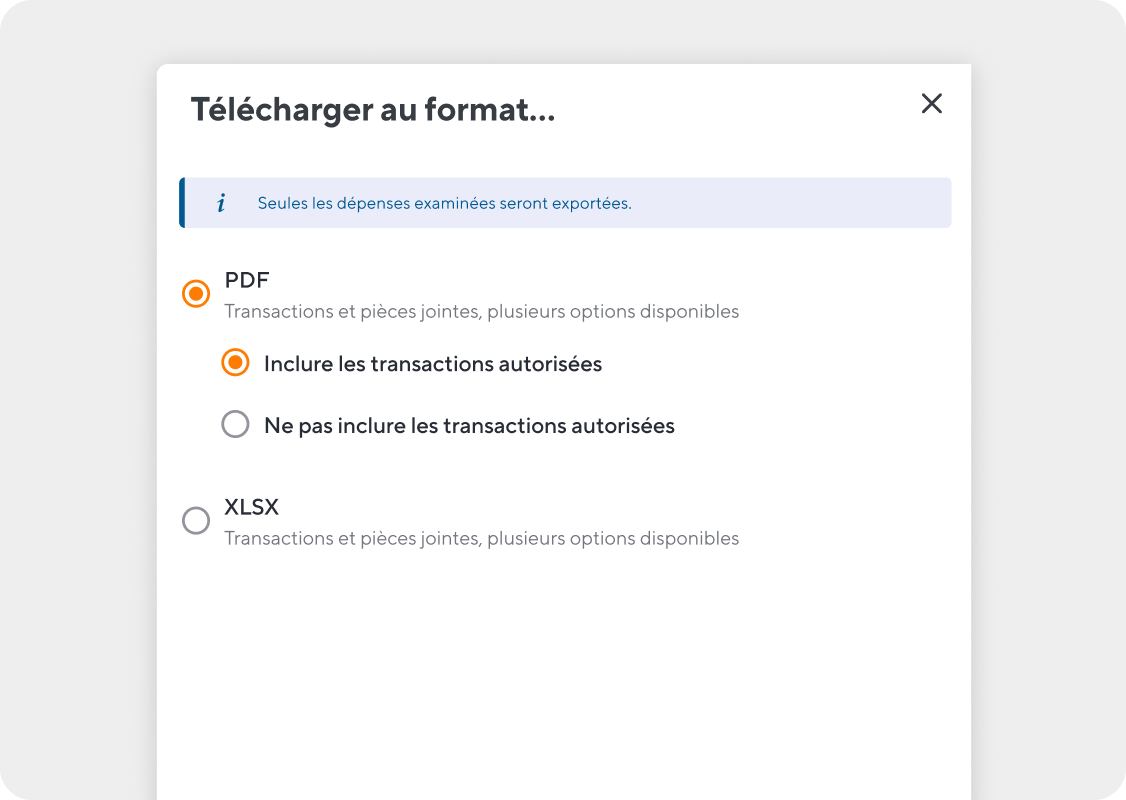Click the Ne pas inclure les transactions label
The image size is (1126, 800).
click(x=470, y=426)
